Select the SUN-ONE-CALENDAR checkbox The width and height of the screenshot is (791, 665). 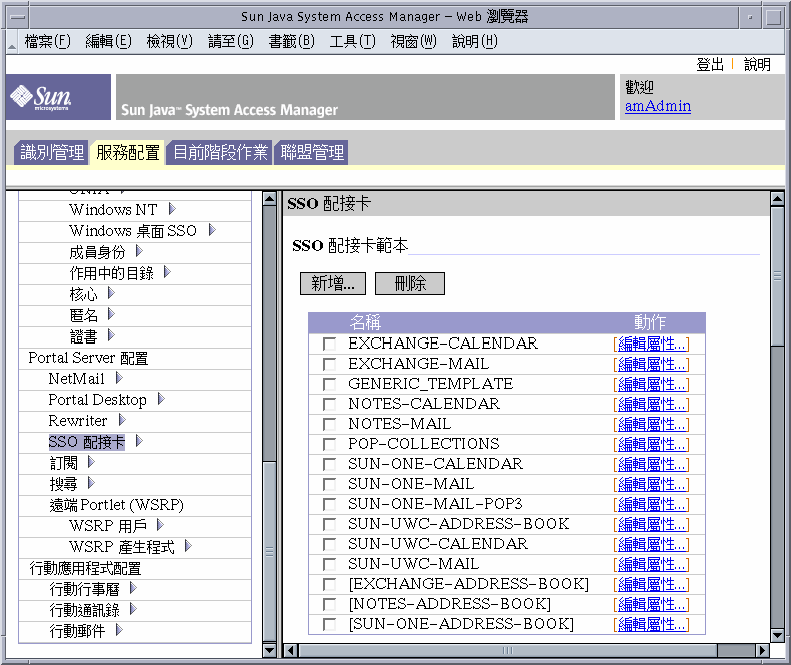[329, 464]
